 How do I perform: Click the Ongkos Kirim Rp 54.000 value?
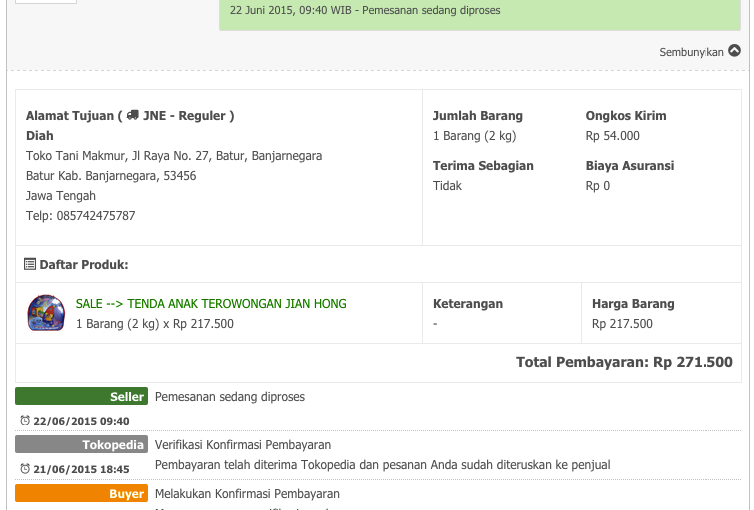(x=612, y=136)
